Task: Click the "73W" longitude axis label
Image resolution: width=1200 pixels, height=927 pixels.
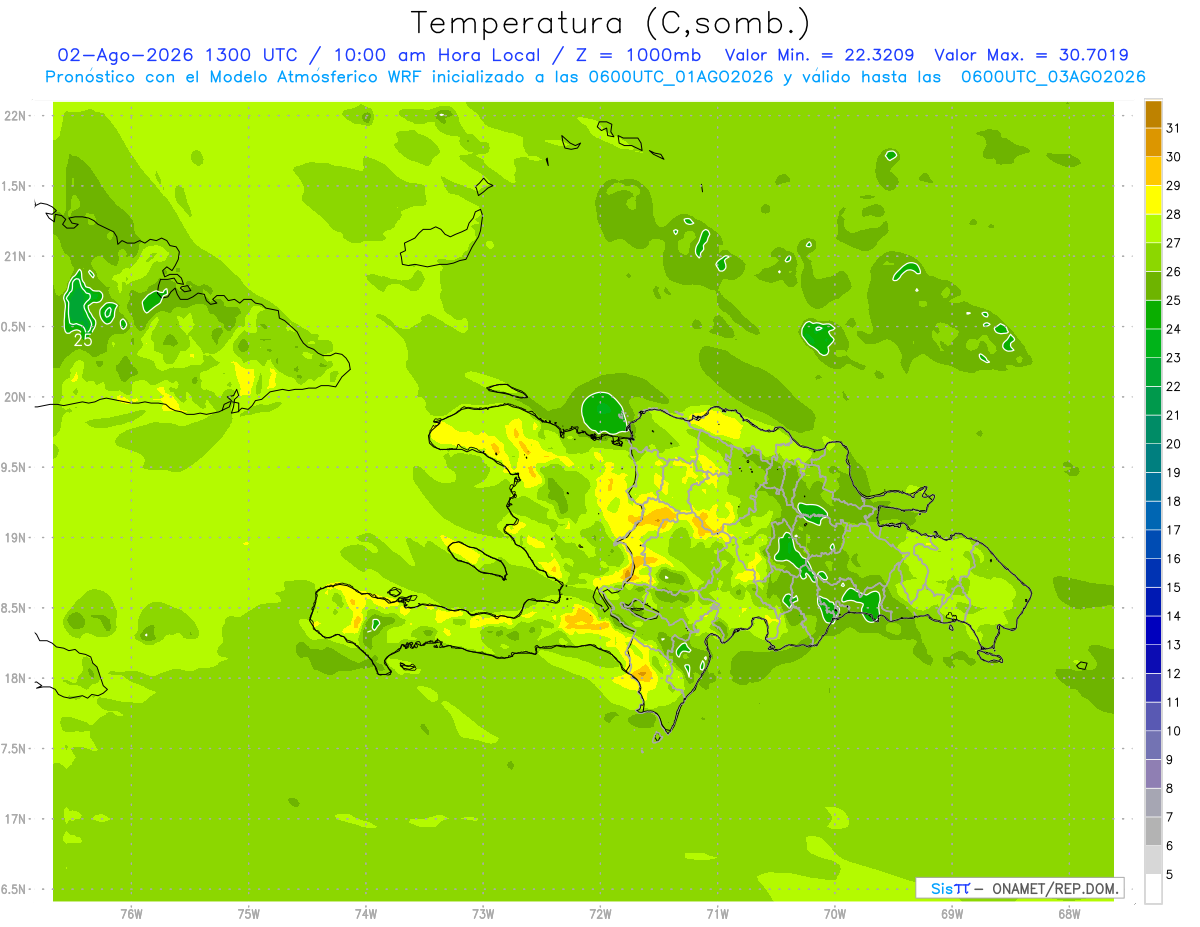Action: 483,914
